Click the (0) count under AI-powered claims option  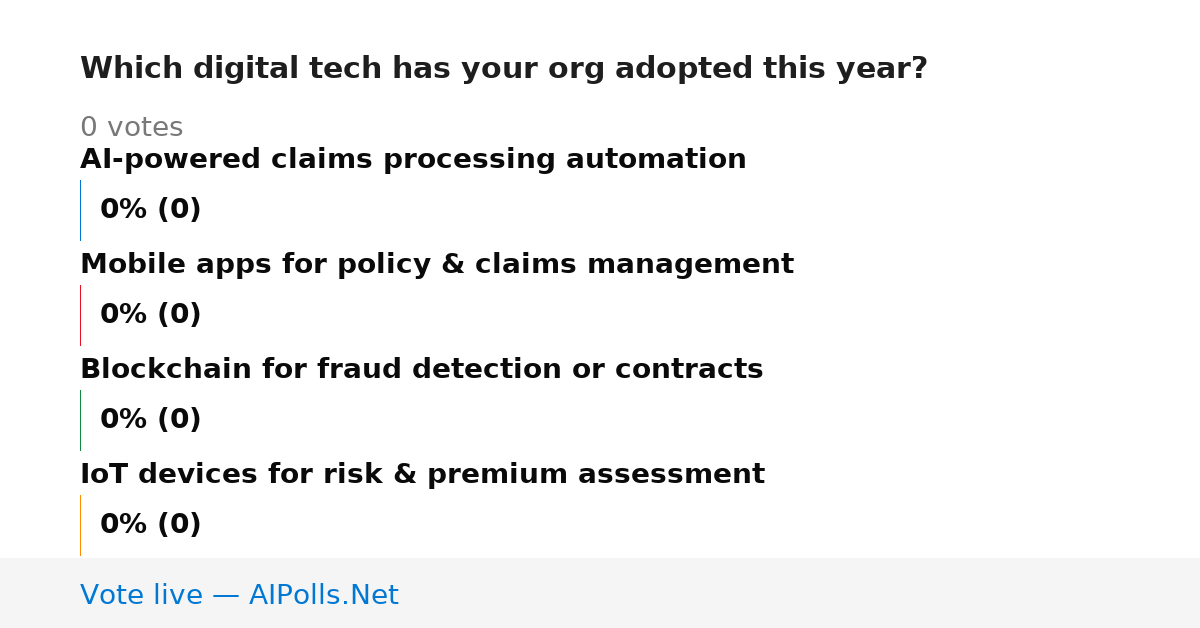(x=179, y=210)
